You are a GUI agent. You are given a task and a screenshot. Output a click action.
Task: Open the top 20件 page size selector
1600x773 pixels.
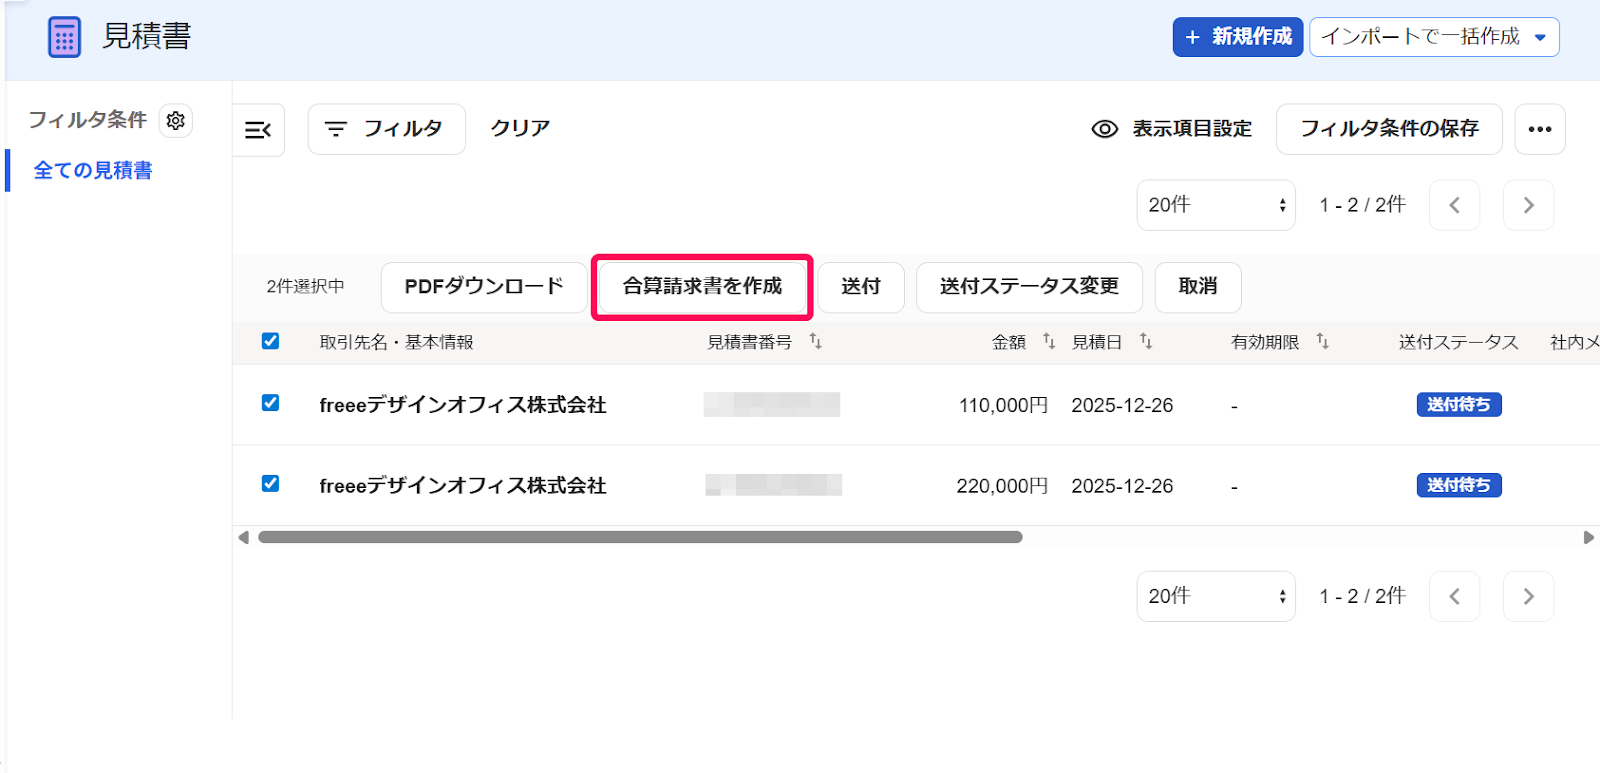[1216, 205]
